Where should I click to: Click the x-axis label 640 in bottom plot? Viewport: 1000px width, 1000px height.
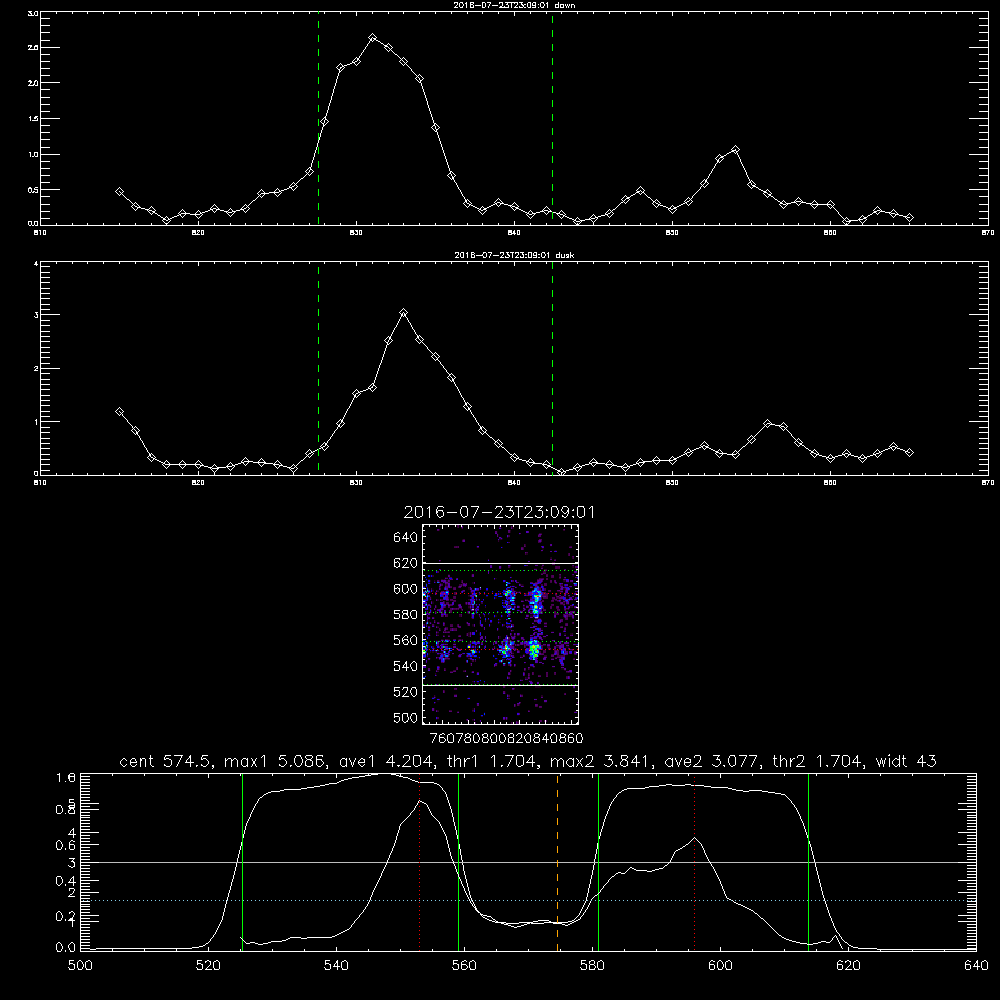point(976,966)
